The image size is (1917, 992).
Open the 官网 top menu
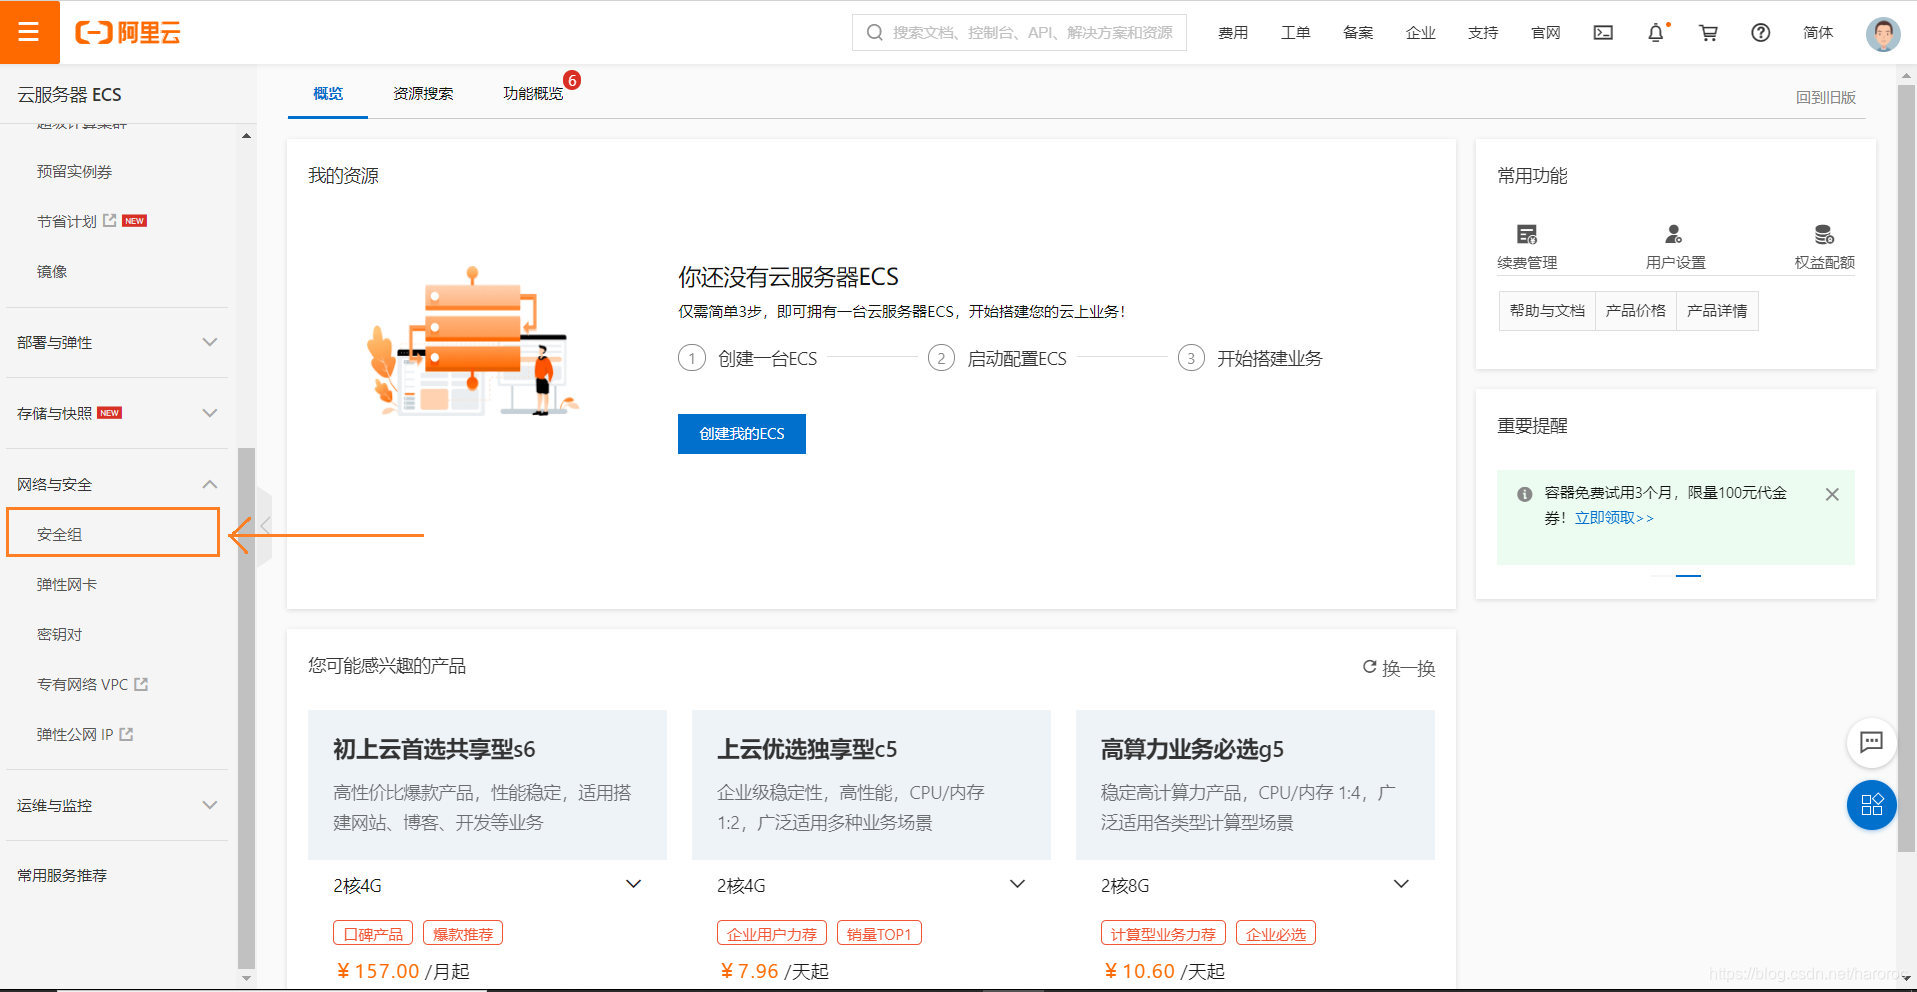[x=1546, y=33]
